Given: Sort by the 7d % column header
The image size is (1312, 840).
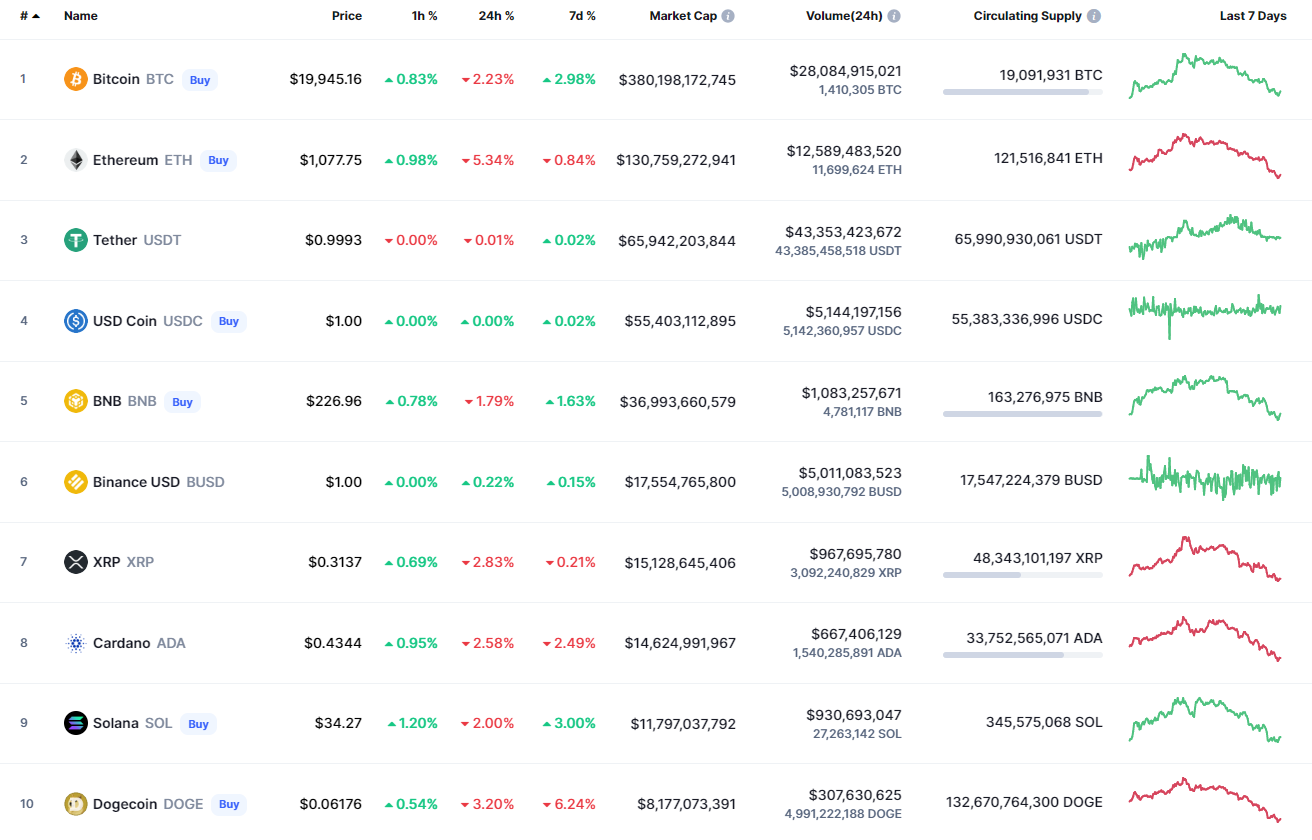Looking at the screenshot, I should (580, 16).
